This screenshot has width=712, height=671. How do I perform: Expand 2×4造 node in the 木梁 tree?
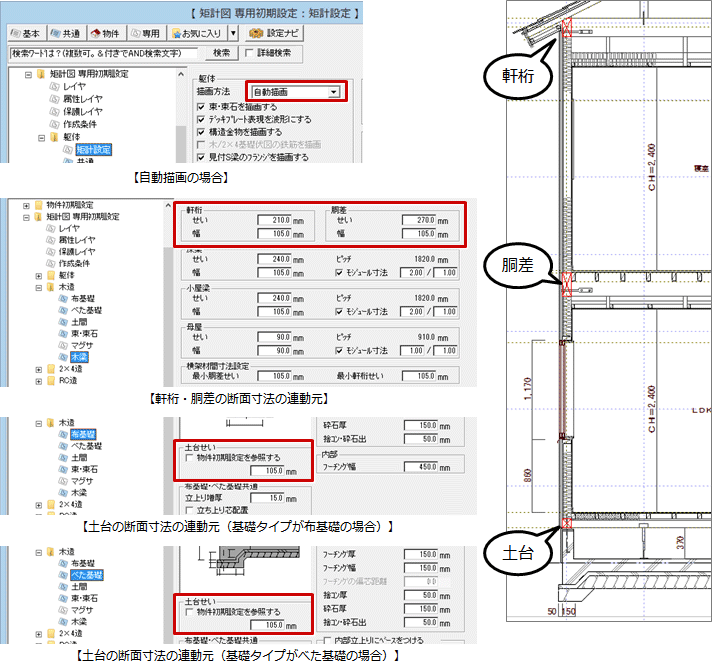tap(39, 369)
